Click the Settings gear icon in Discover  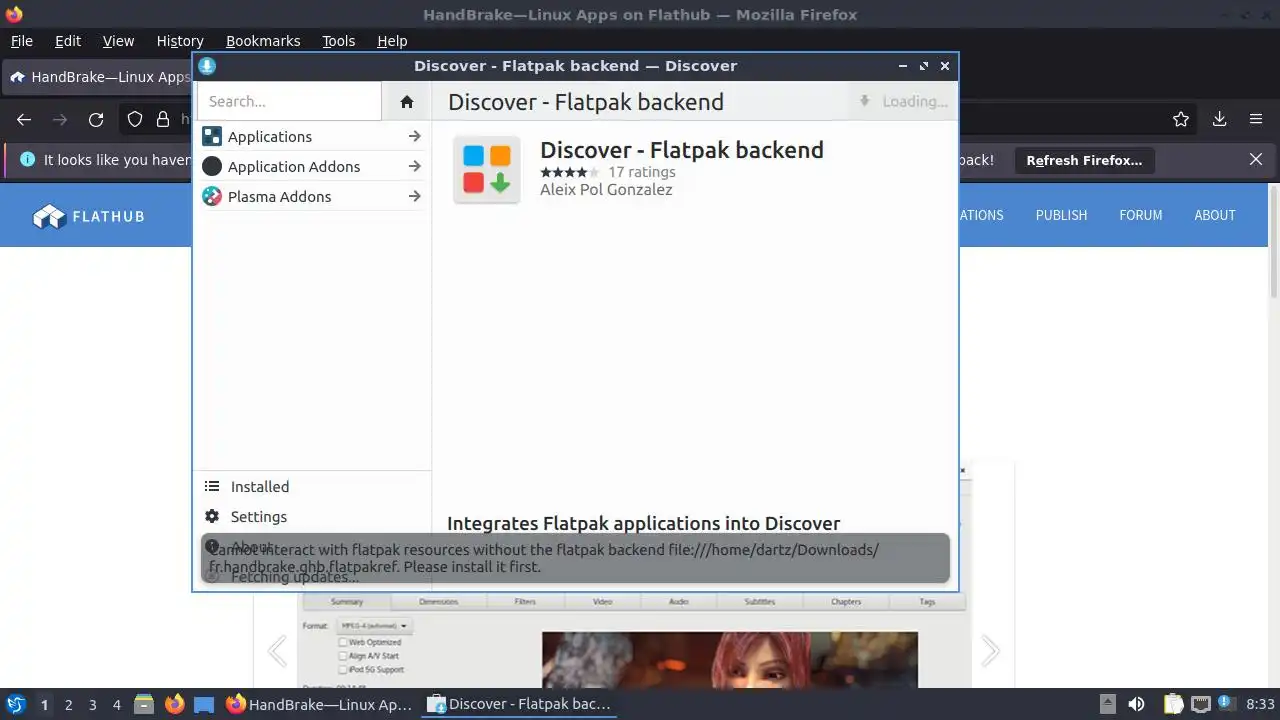212,517
